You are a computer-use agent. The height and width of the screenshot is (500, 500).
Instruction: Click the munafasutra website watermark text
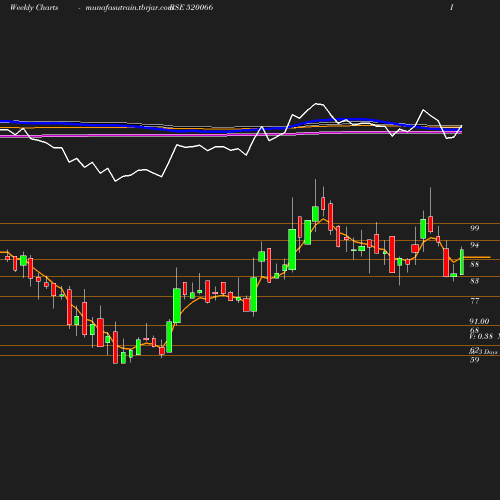pos(128,8)
